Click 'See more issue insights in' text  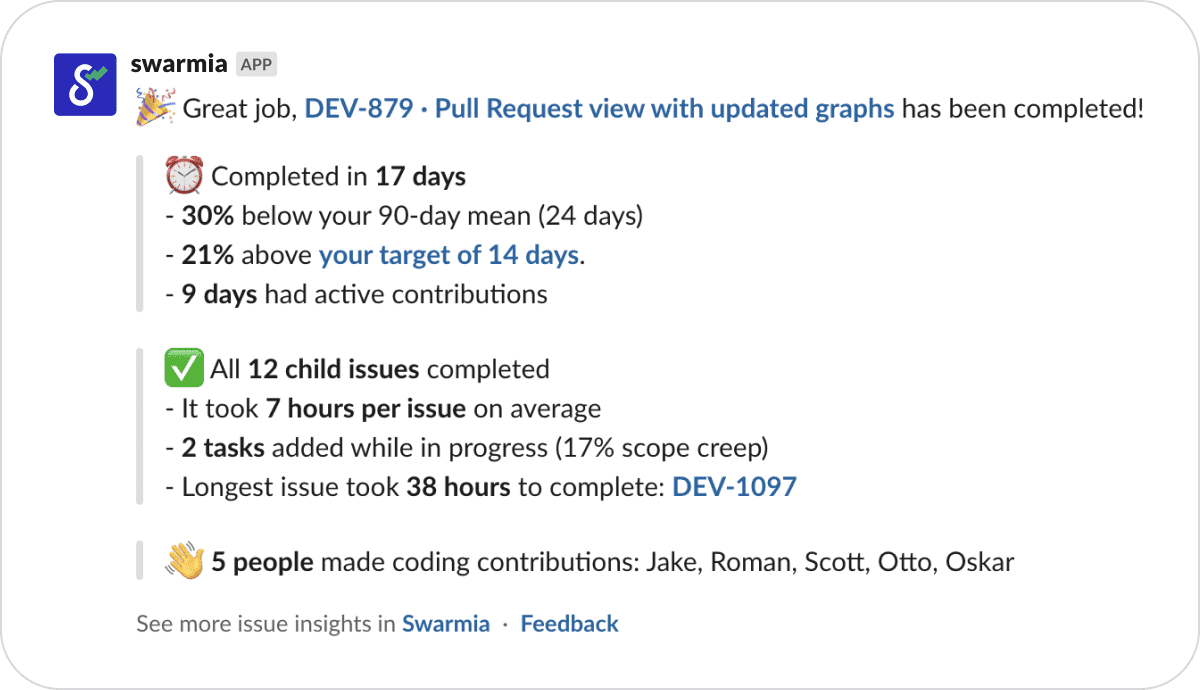click(x=266, y=624)
